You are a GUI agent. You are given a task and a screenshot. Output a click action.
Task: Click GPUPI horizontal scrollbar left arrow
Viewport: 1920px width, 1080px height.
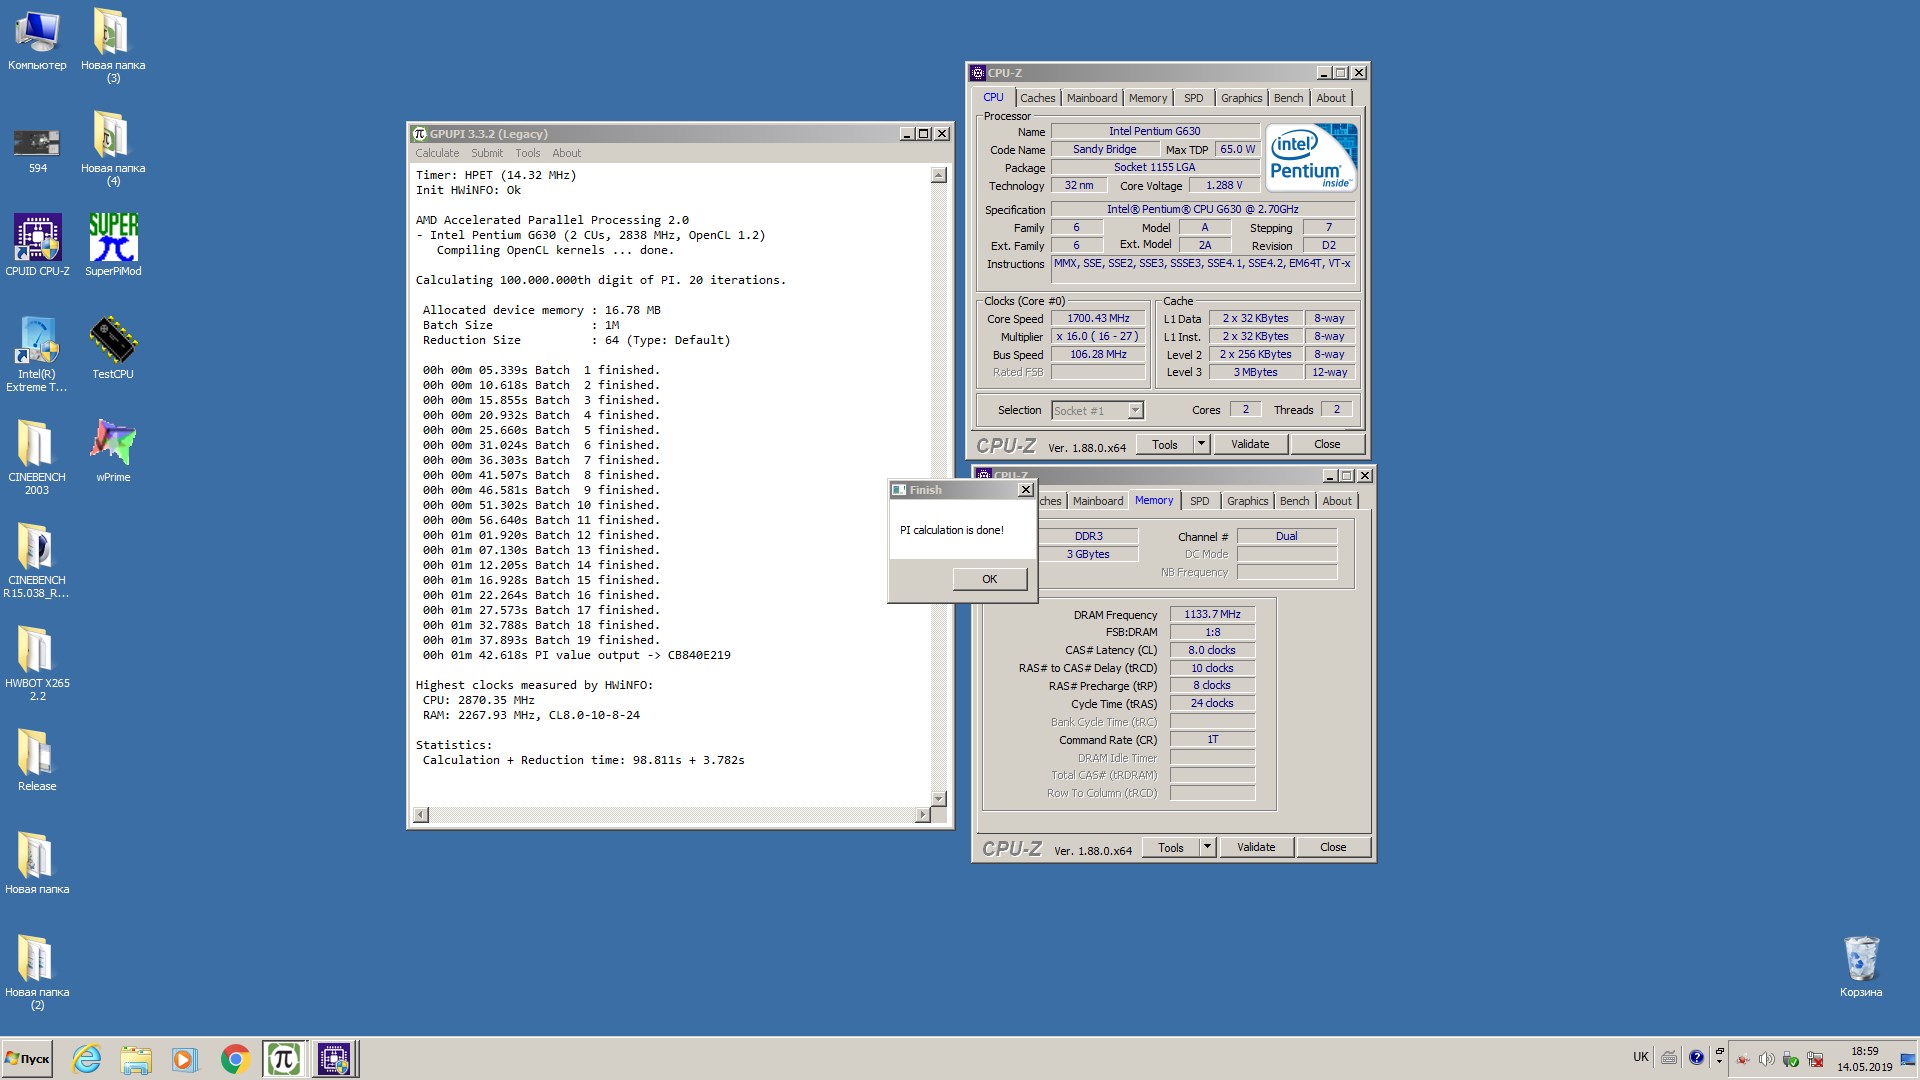coord(421,815)
